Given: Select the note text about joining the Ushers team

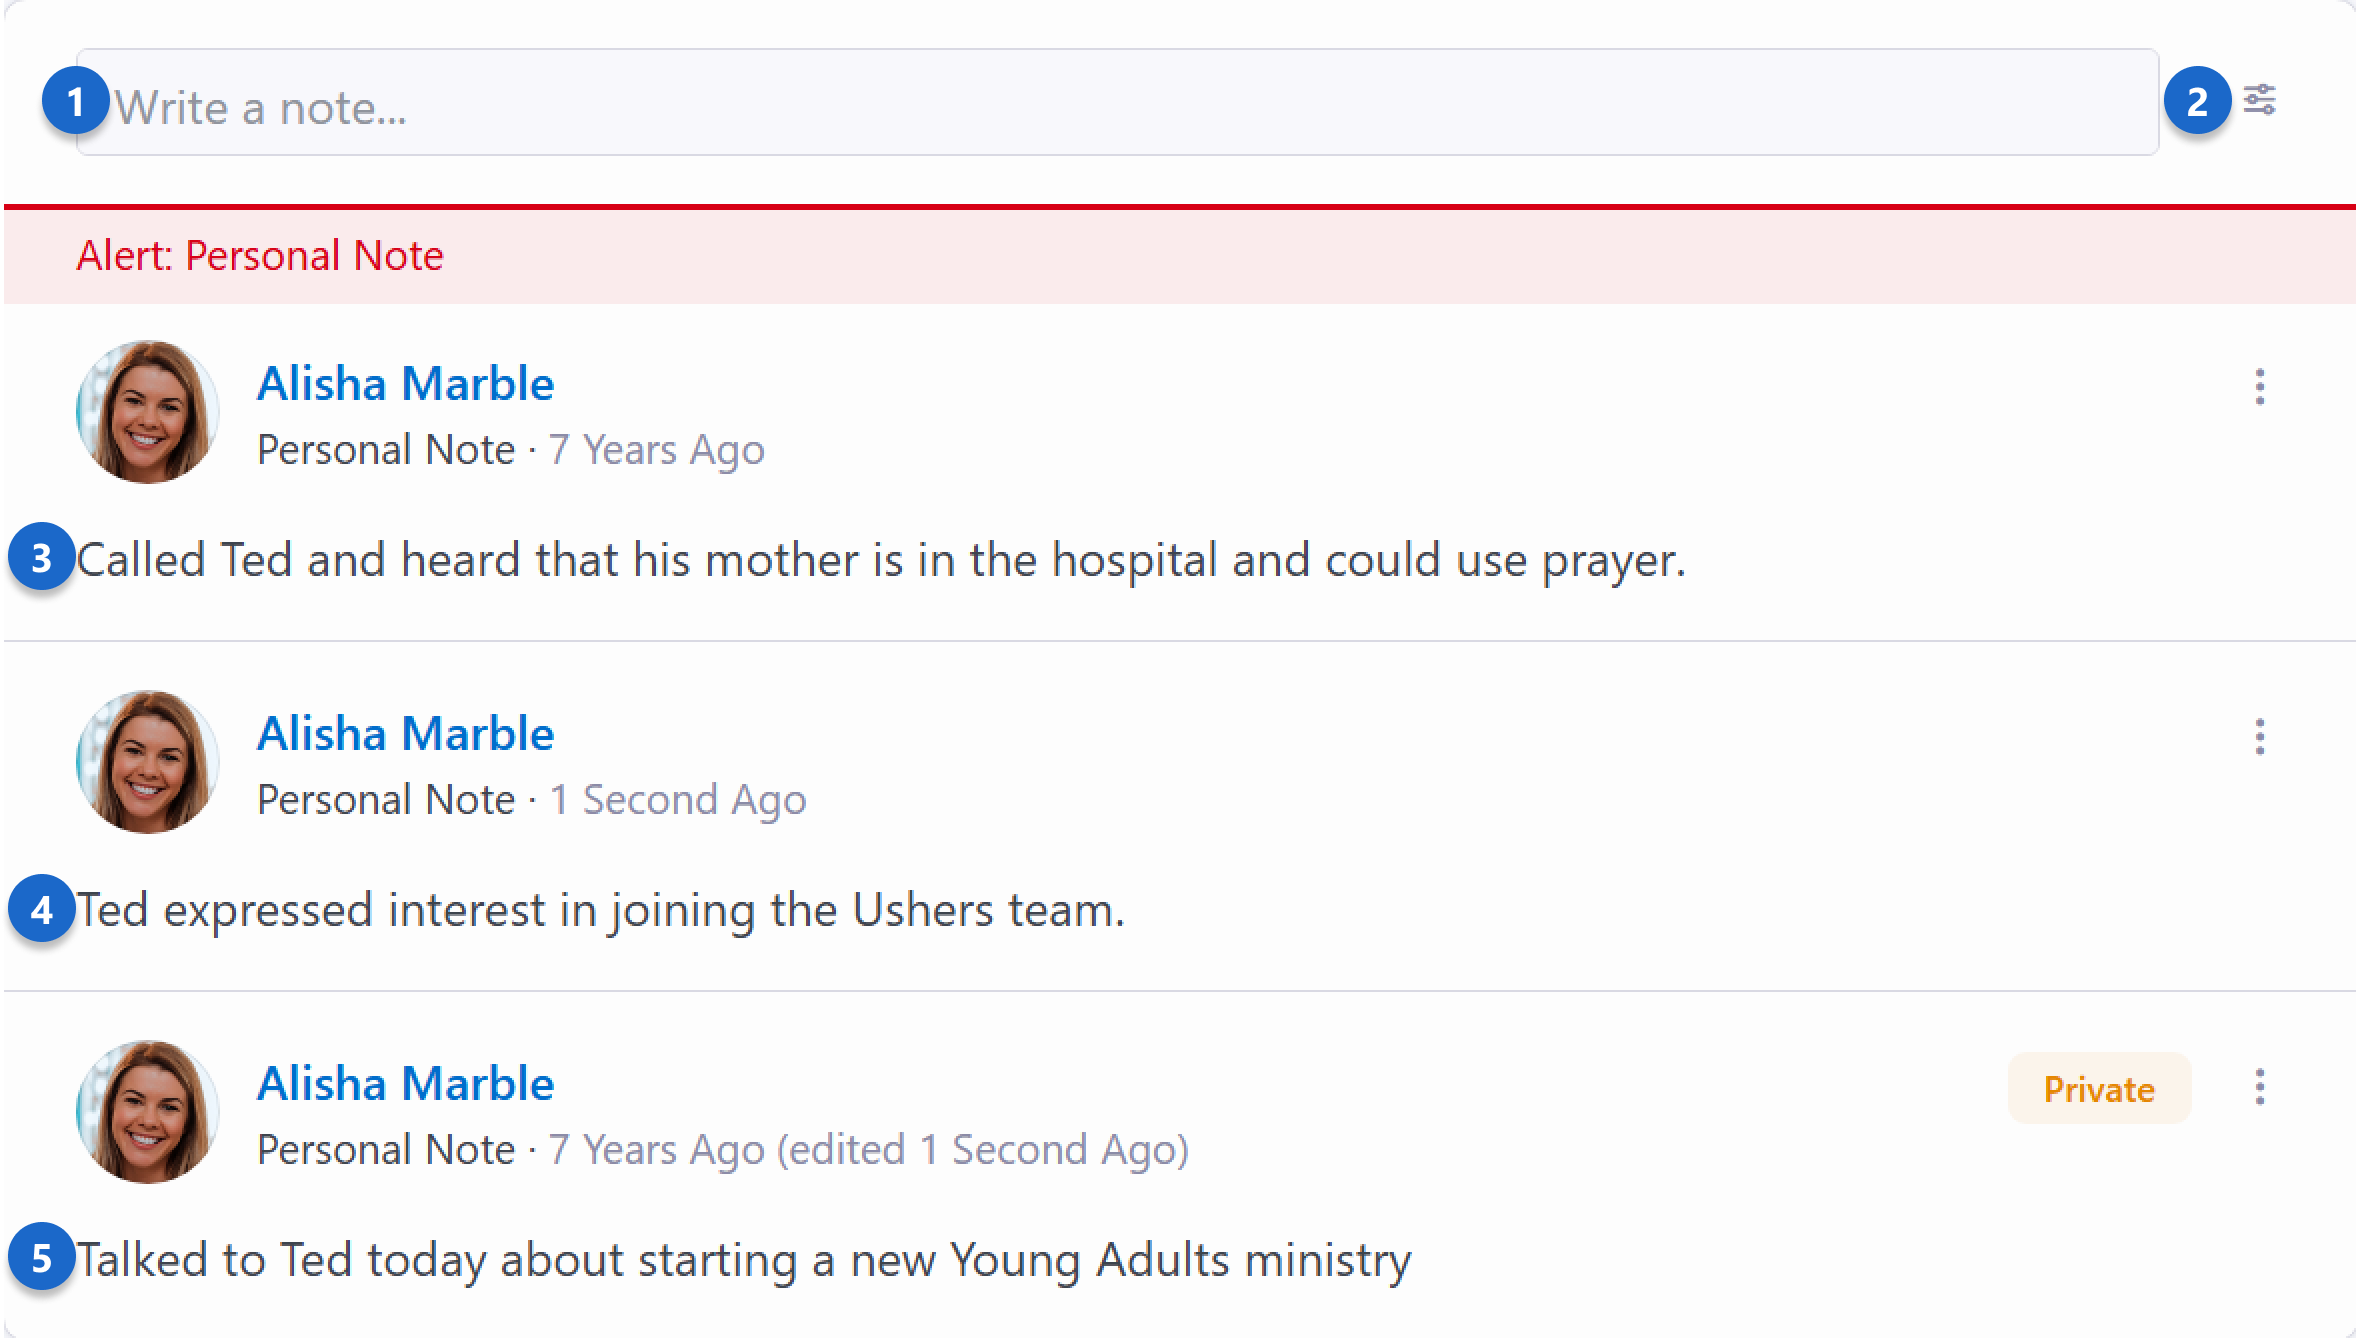Looking at the screenshot, I should click(600, 910).
